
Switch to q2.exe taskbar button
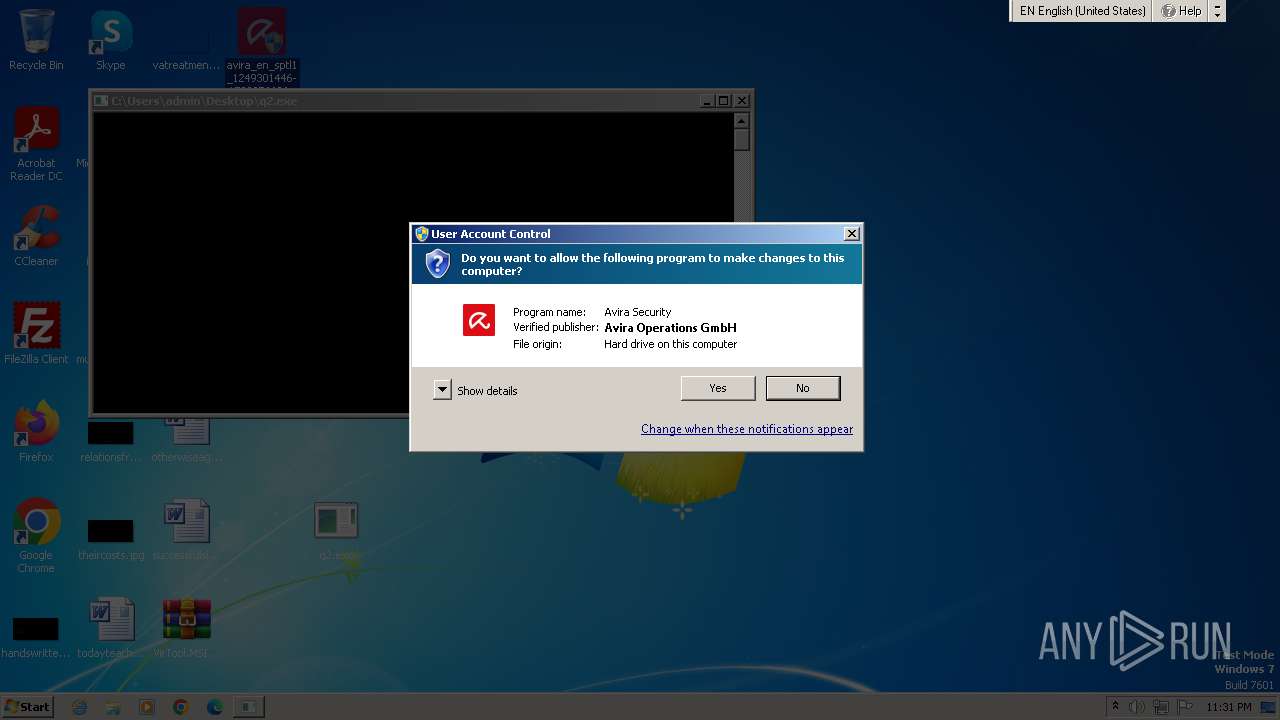click(248, 707)
